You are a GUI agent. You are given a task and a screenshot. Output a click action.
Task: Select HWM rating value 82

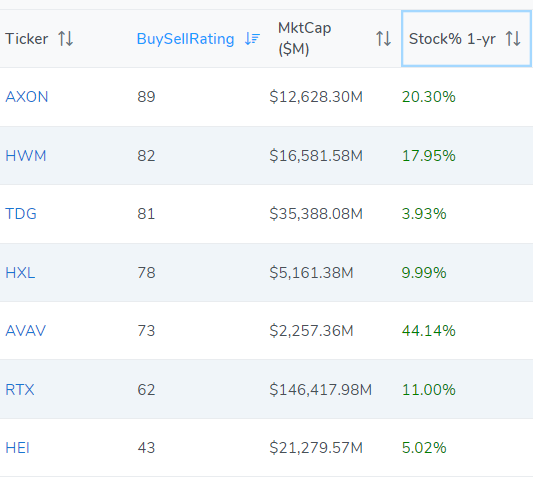(146, 156)
